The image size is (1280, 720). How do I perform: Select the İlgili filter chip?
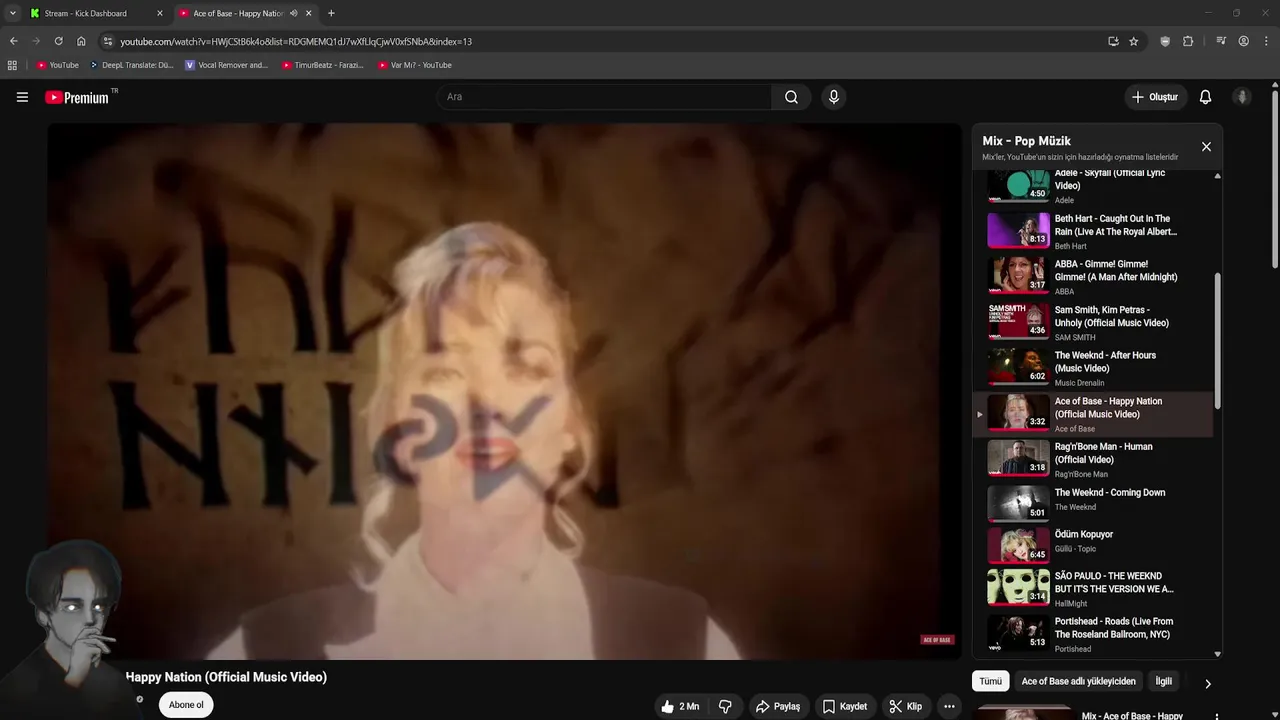pos(1163,681)
